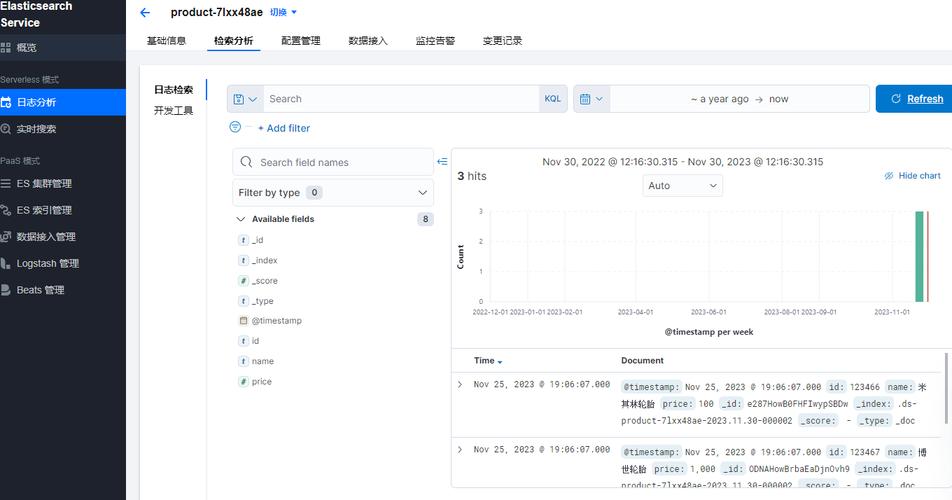Open the 切换 instance switcher dropdown
The width and height of the screenshot is (952, 500).
coord(284,12)
